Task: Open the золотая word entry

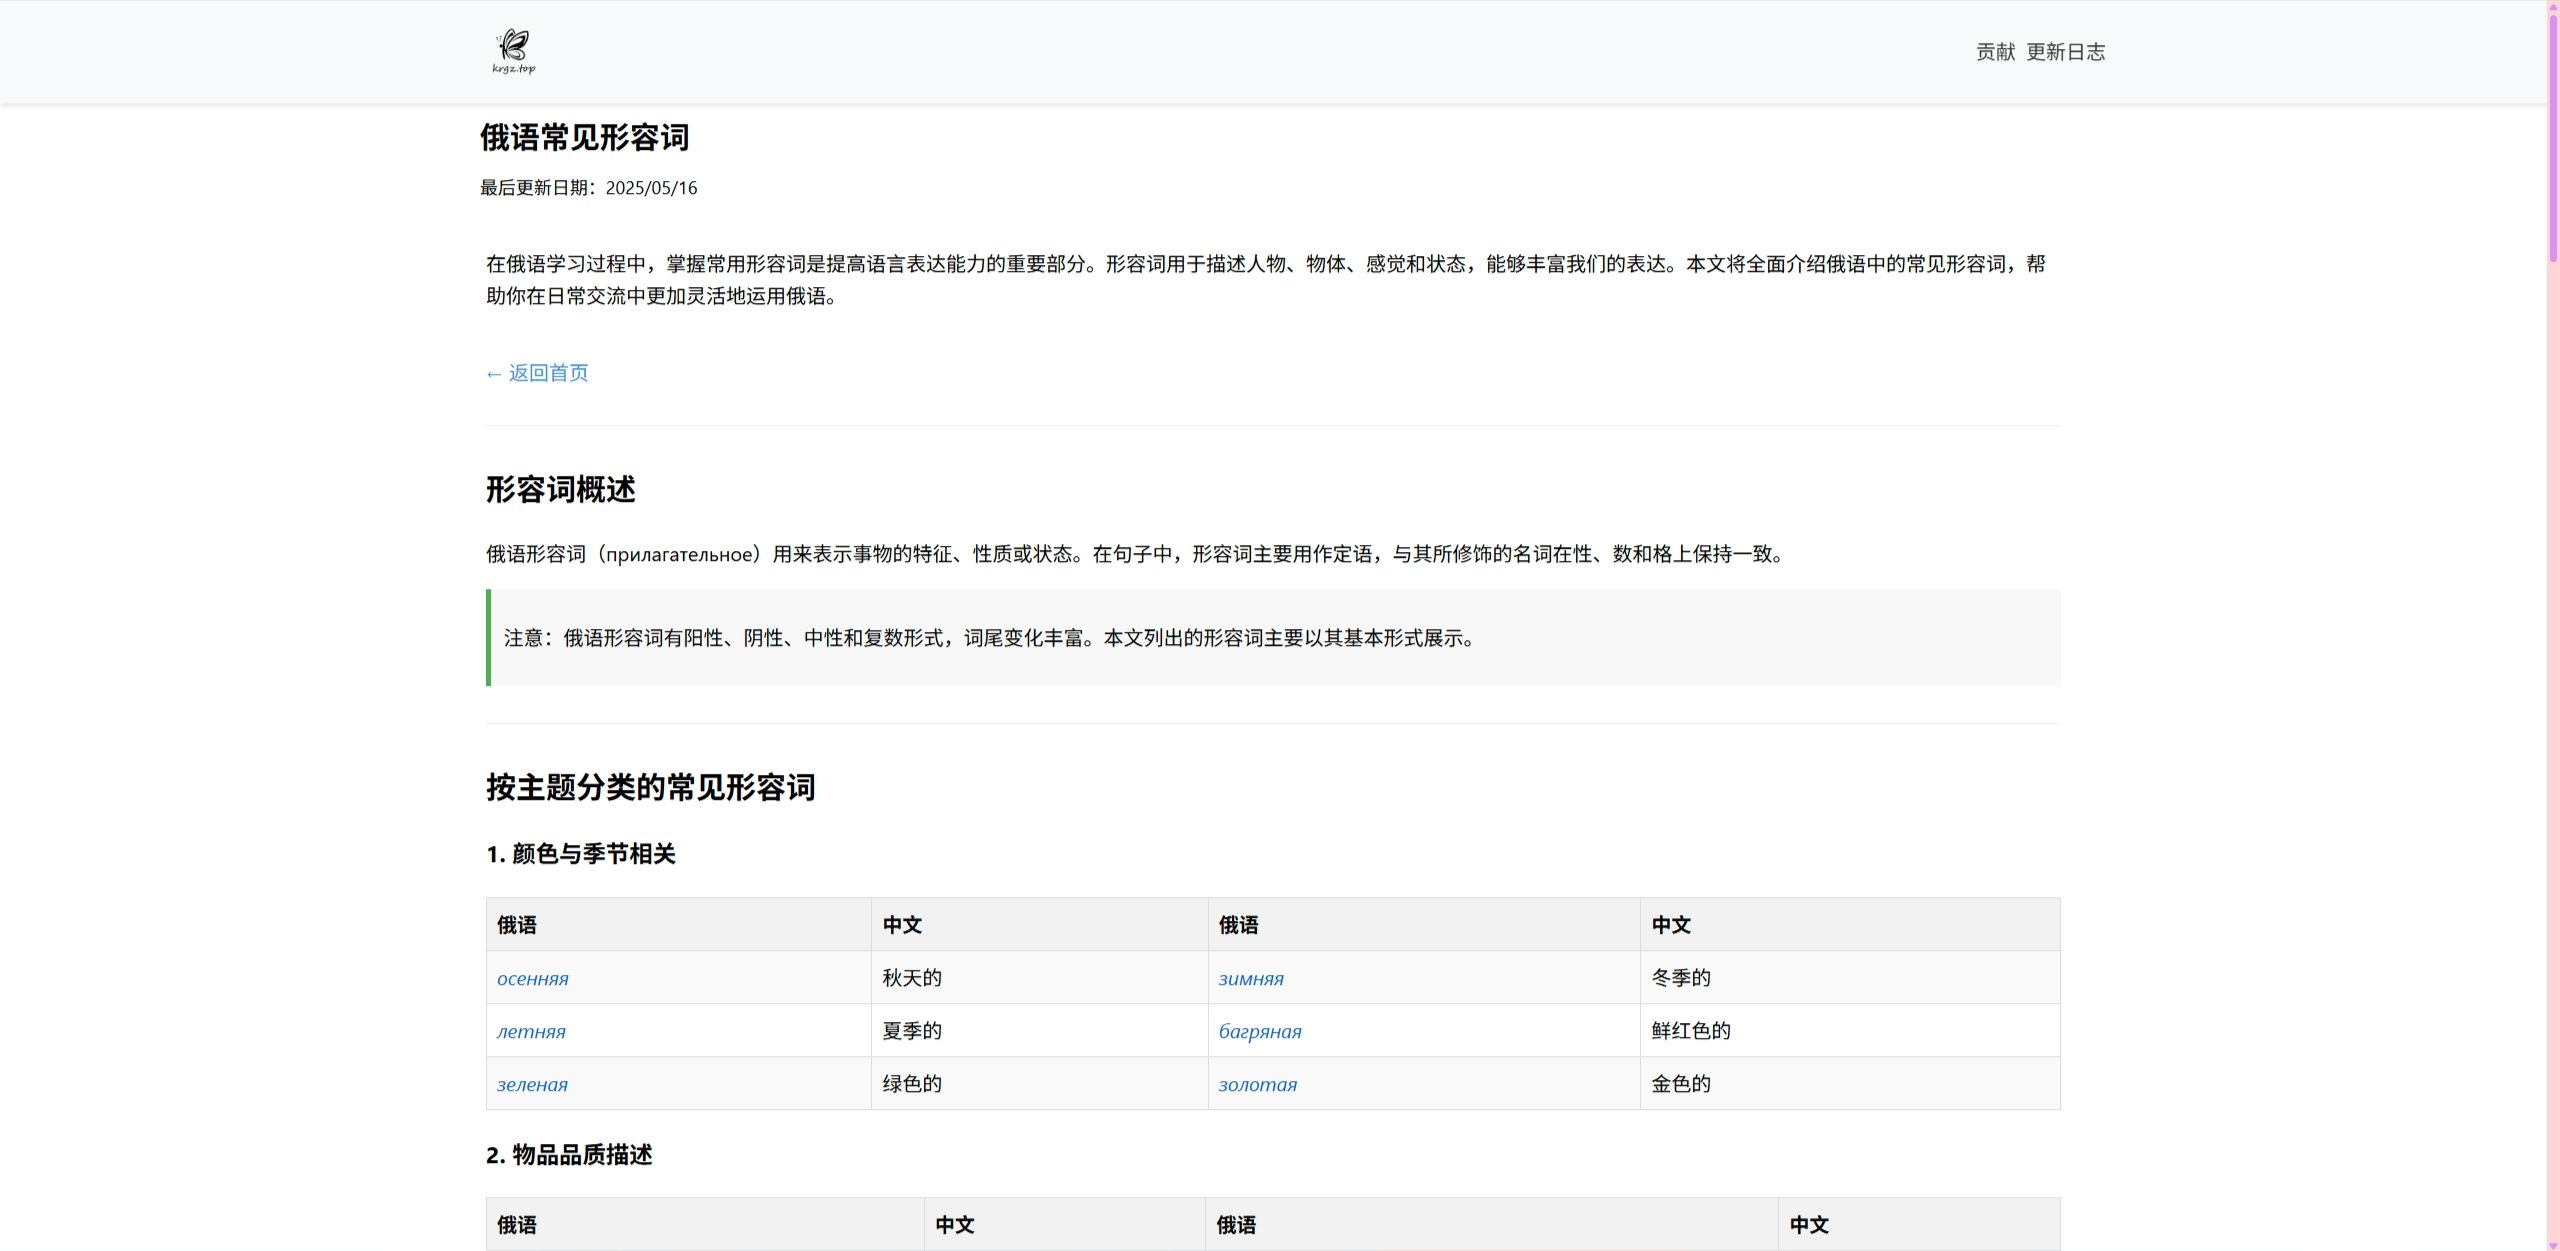Action: pos(1257,1083)
